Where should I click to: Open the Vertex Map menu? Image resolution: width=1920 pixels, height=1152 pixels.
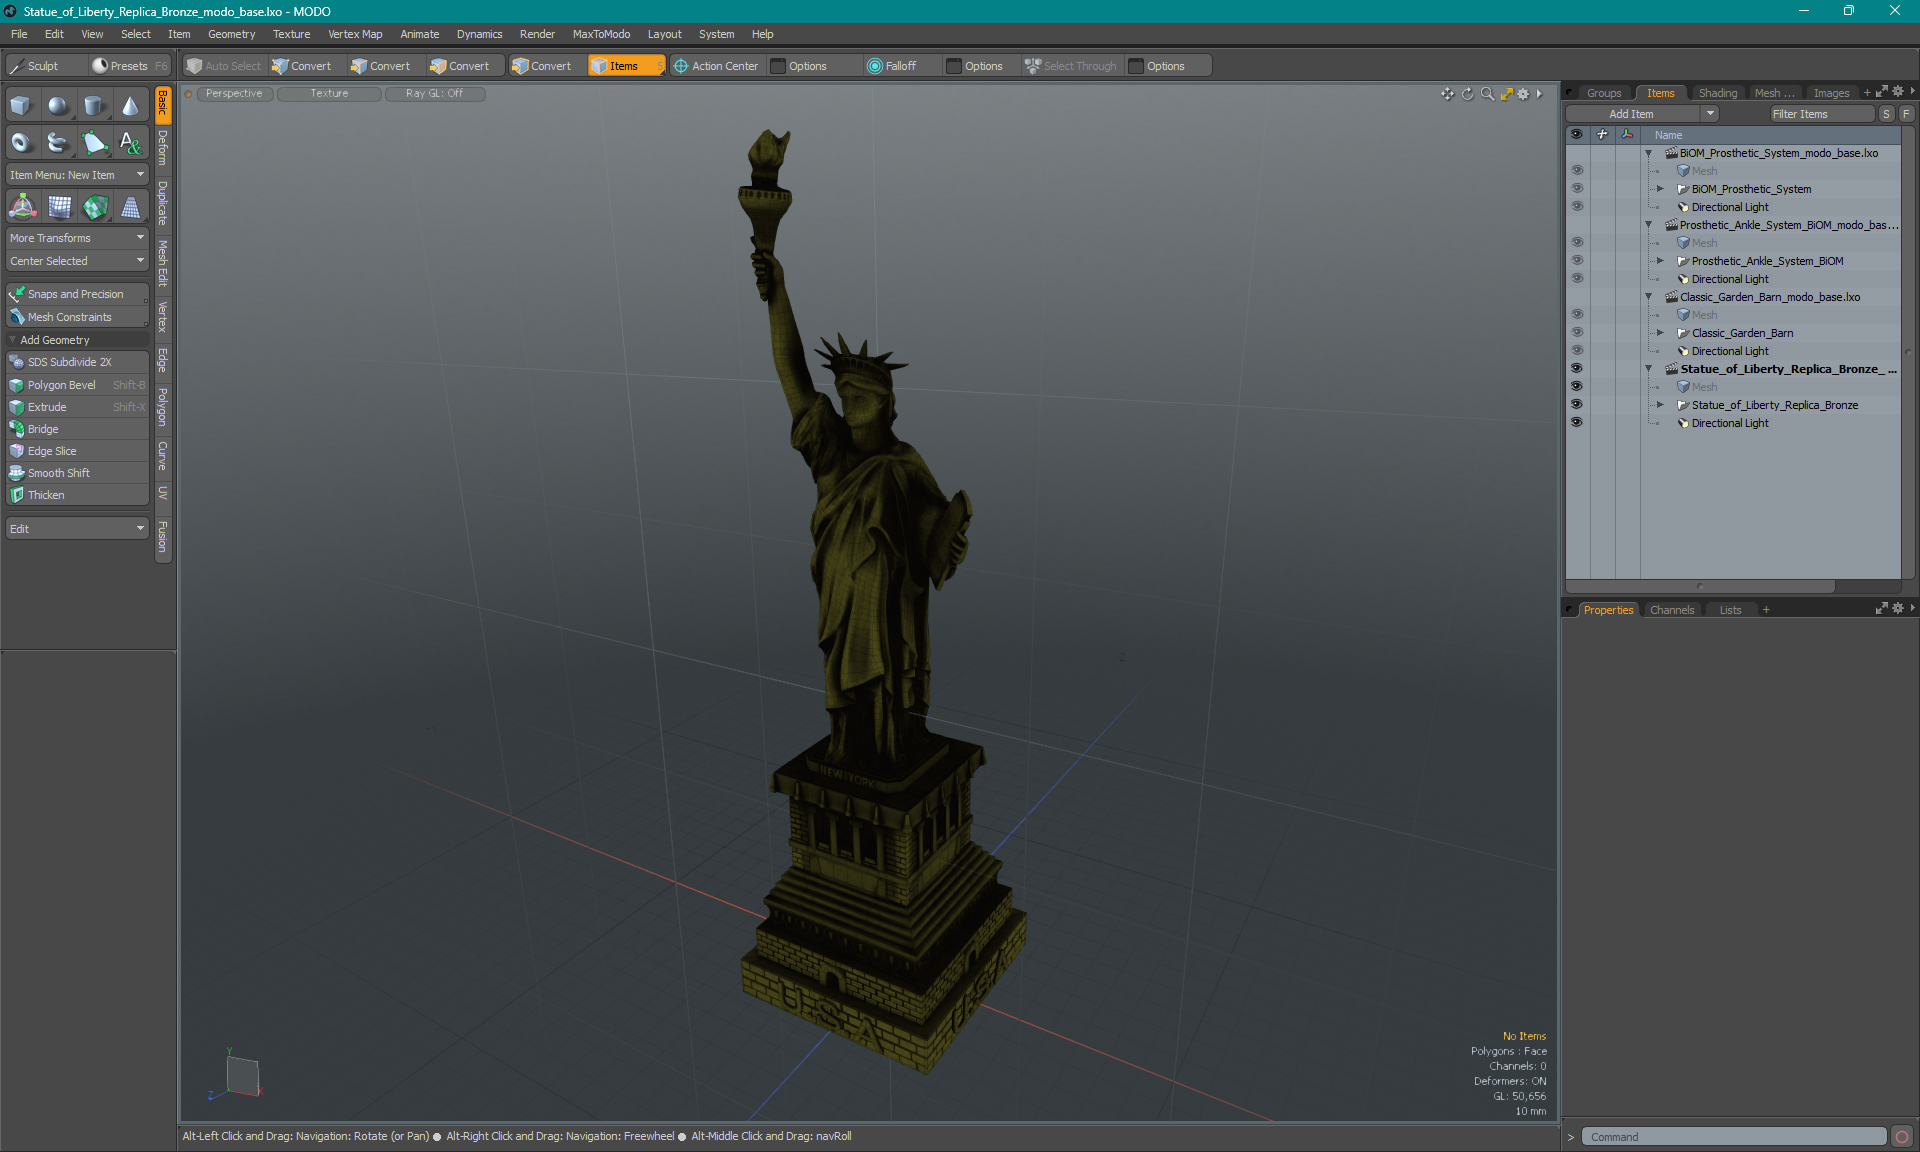coord(355,34)
